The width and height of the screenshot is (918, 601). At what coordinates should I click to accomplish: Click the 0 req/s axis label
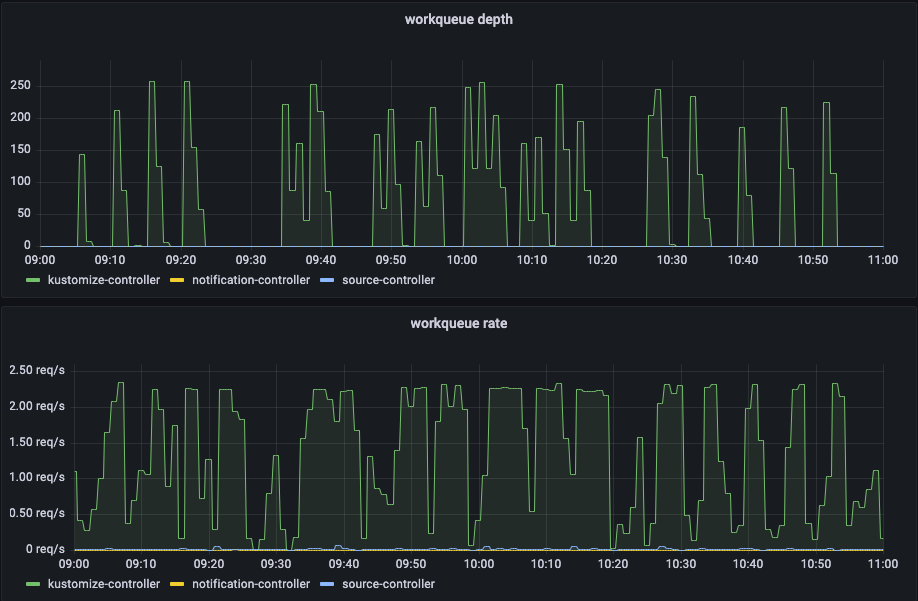(x=45, y=549)
